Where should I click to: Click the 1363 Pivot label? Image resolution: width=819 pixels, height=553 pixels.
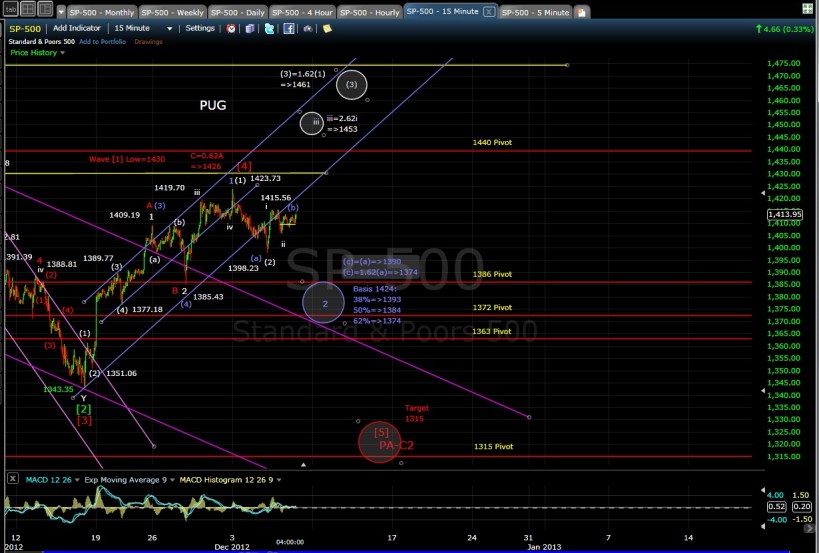tap(492, 331)
